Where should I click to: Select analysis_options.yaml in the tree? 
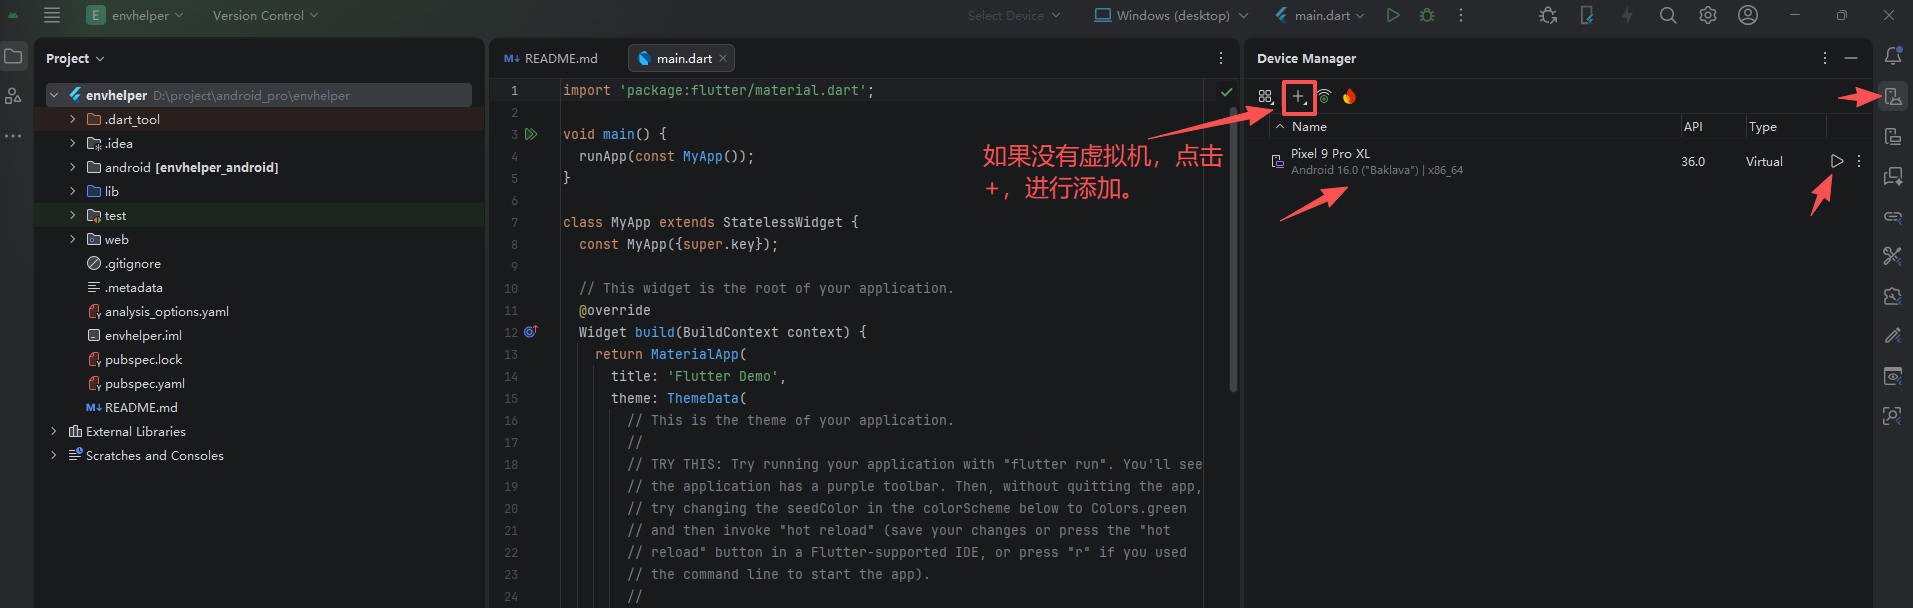tap(158, 311)
